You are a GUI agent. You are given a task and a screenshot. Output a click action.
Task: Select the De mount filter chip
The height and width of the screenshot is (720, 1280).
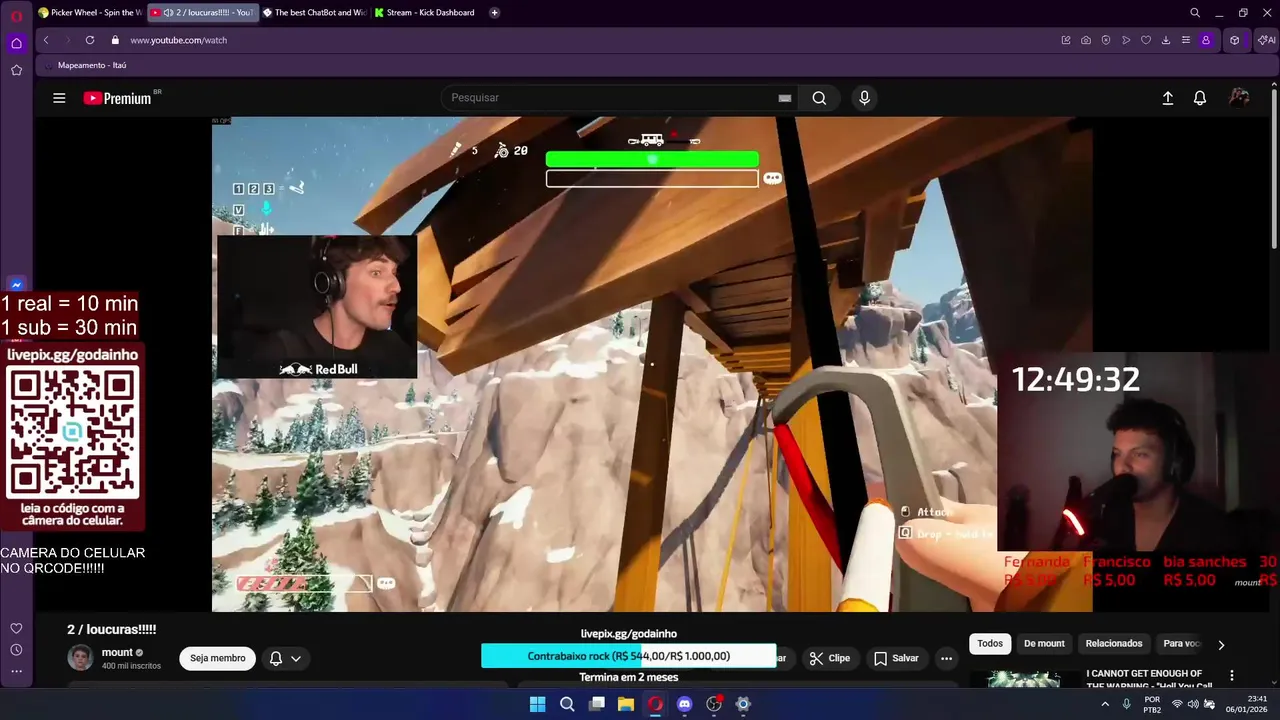click(1044, 644)
